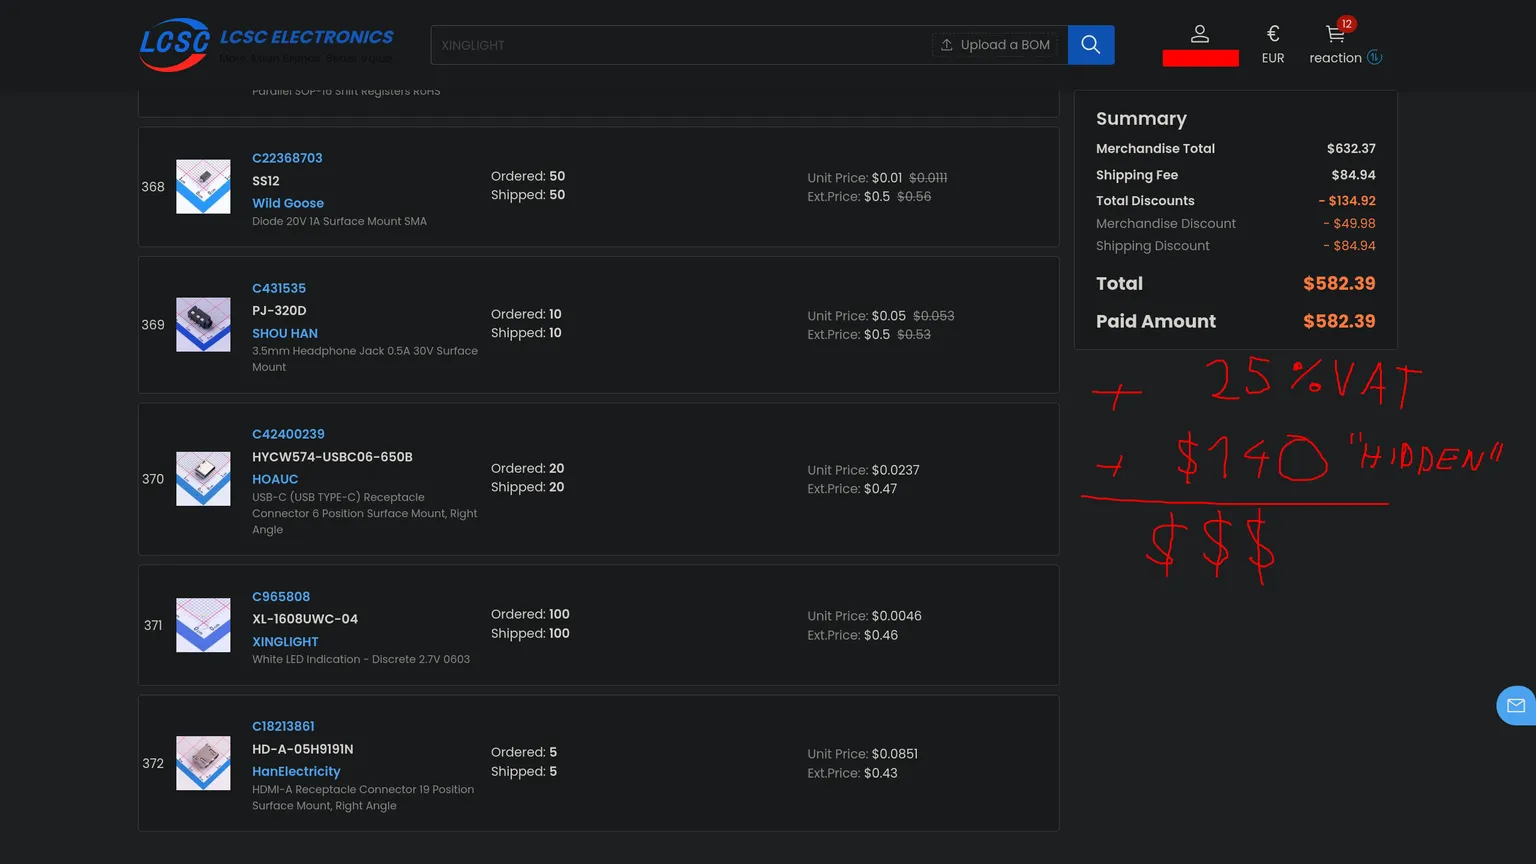This screenshot has width=1536, height=864.
Task: Open part number link C22368703
Action: 287,158
